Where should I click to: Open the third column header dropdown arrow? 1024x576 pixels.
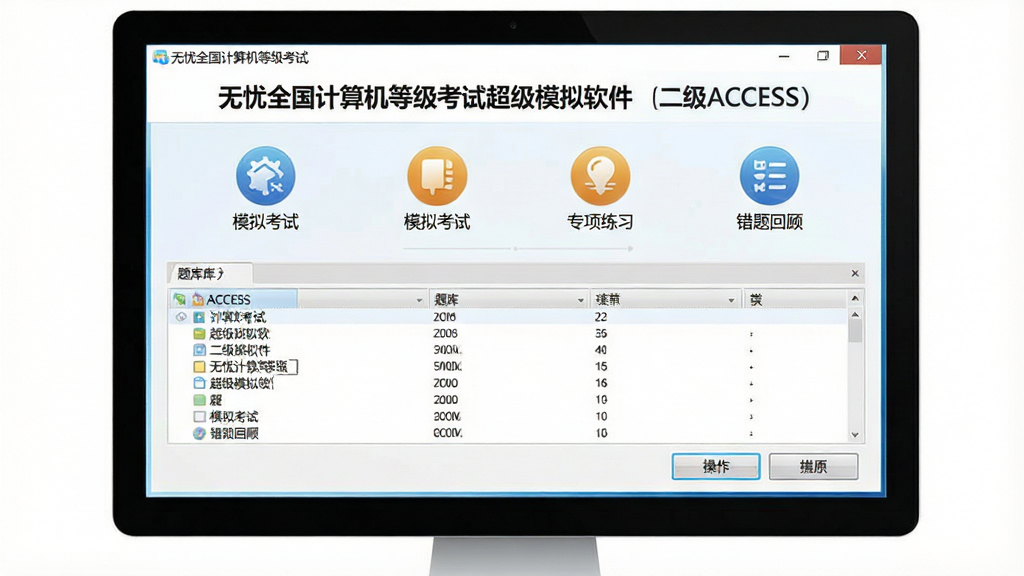(x=731, y=300)
